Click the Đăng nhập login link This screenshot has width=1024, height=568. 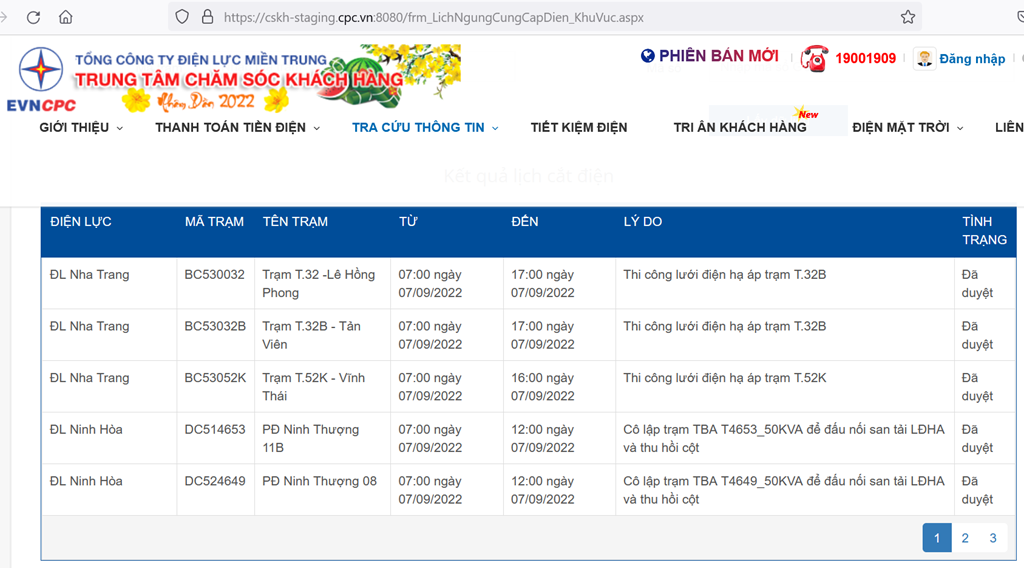click(972, 59)
